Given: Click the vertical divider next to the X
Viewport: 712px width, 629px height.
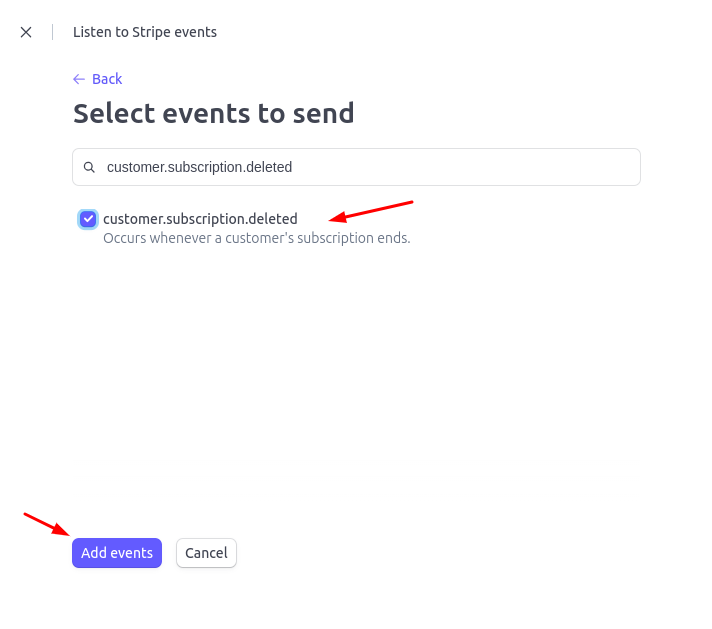Looking at the screenshot, I should click(x=53, y=32).
